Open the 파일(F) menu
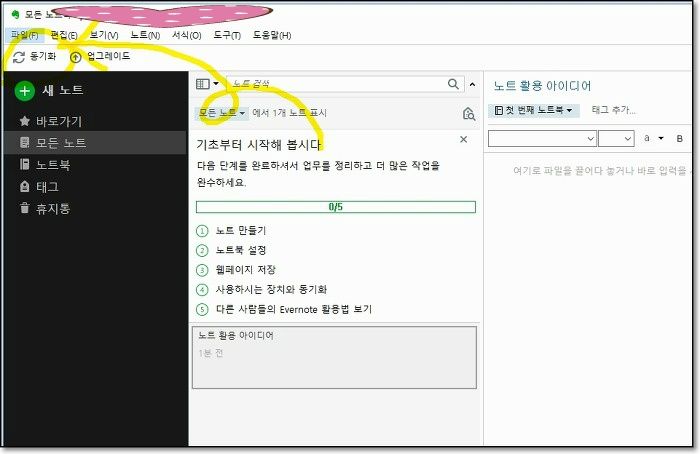The width and height of the screenshot is (700, 454). tap(25, 35)
